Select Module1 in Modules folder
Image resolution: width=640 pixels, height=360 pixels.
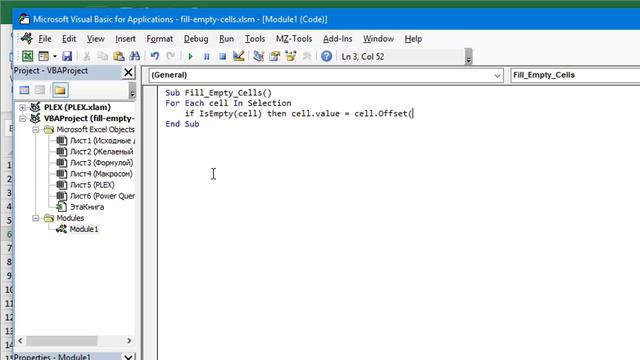tap(84, 229)
